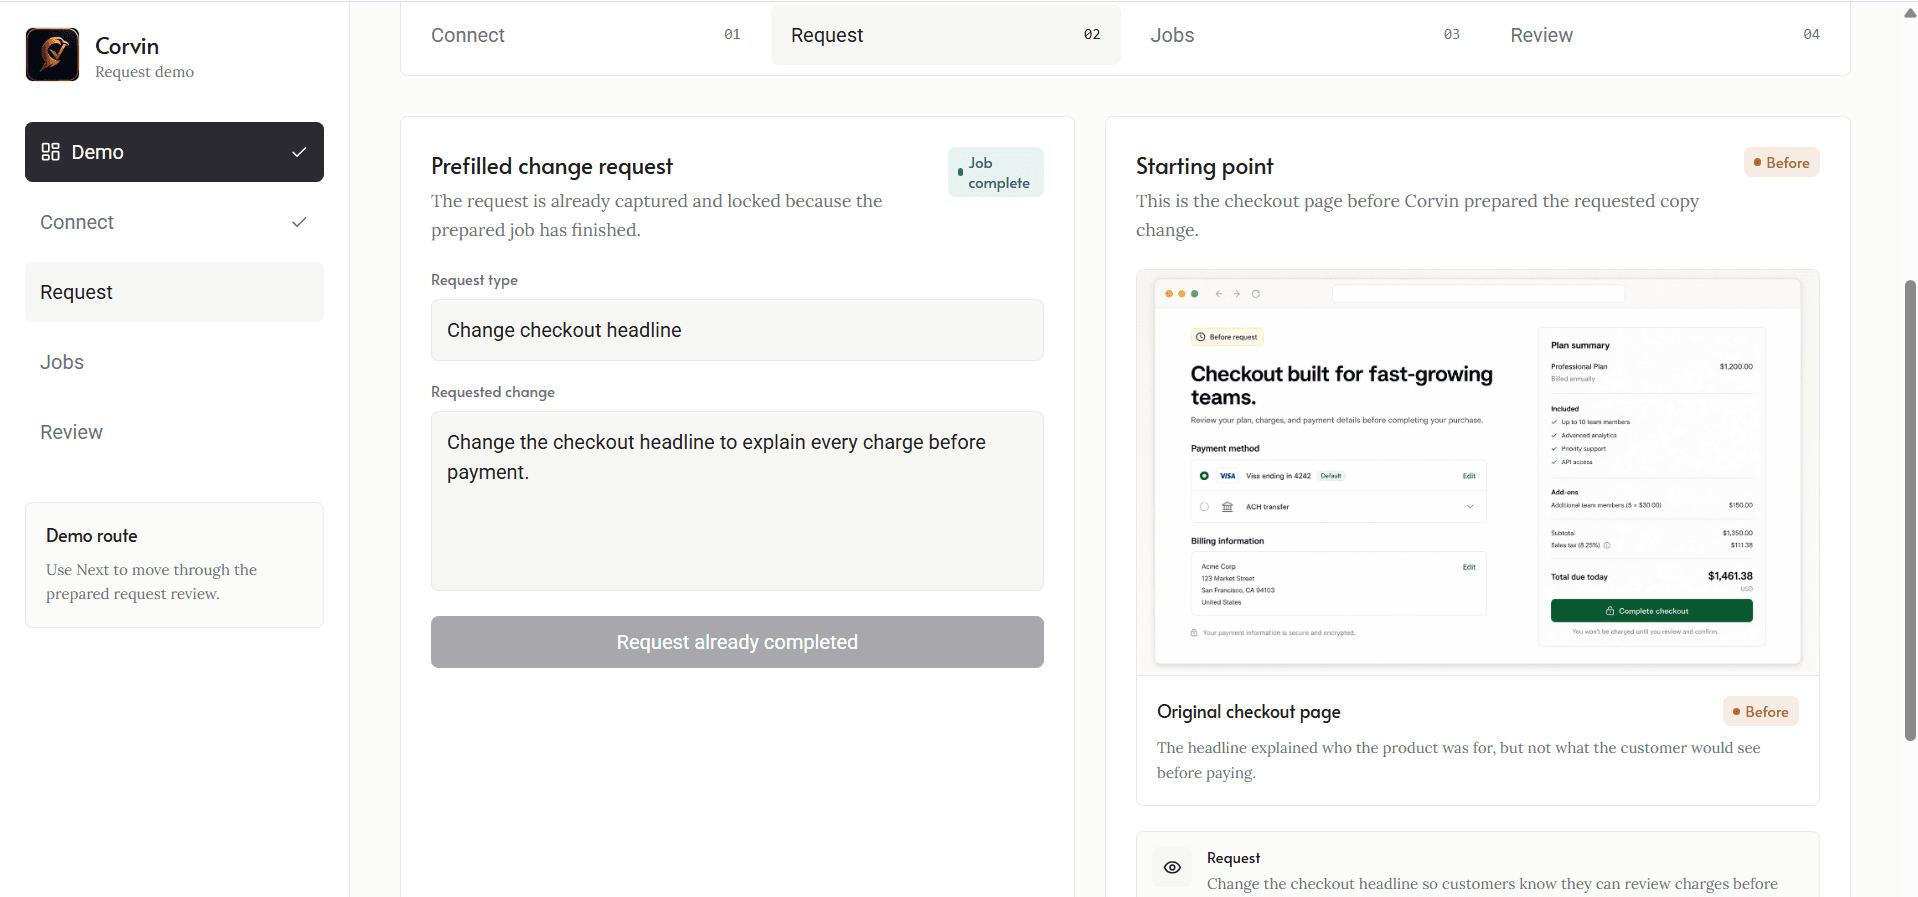Screen dimensions: 1918x897
Task: Click the Before badge beside Original checkout page
Action: (1760, 712)
